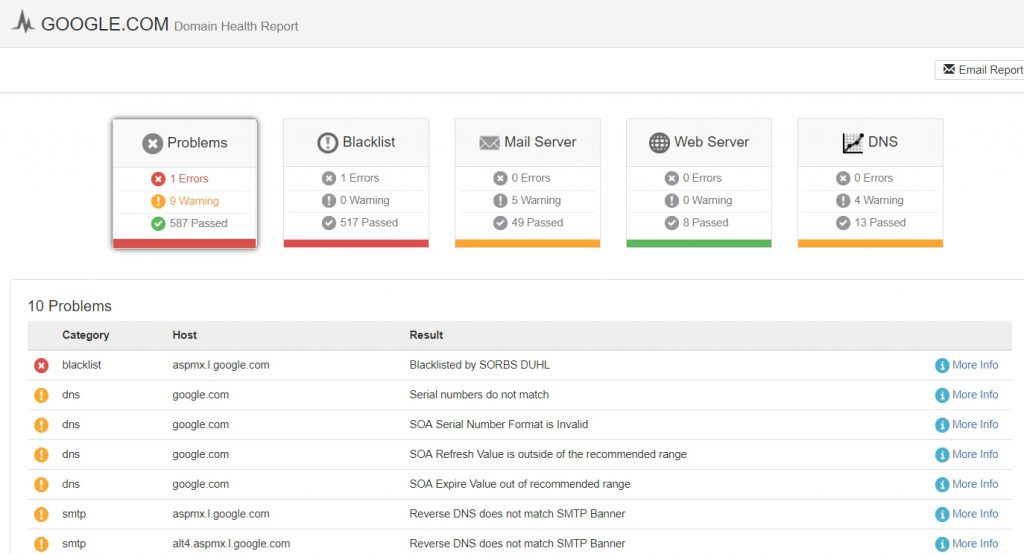This screenshot has width=1024, height=554.
Task: Click warning icon for SOA Refresh Value row
Action: [41, 455]
